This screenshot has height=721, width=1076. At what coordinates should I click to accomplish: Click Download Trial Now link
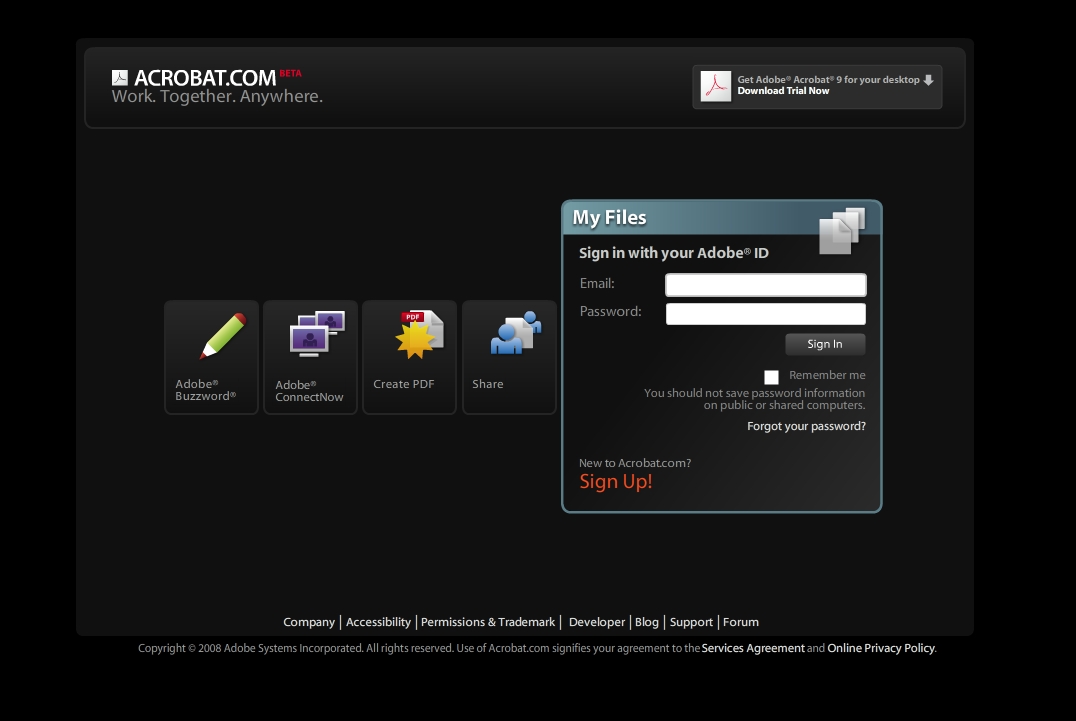pos(783,91)
